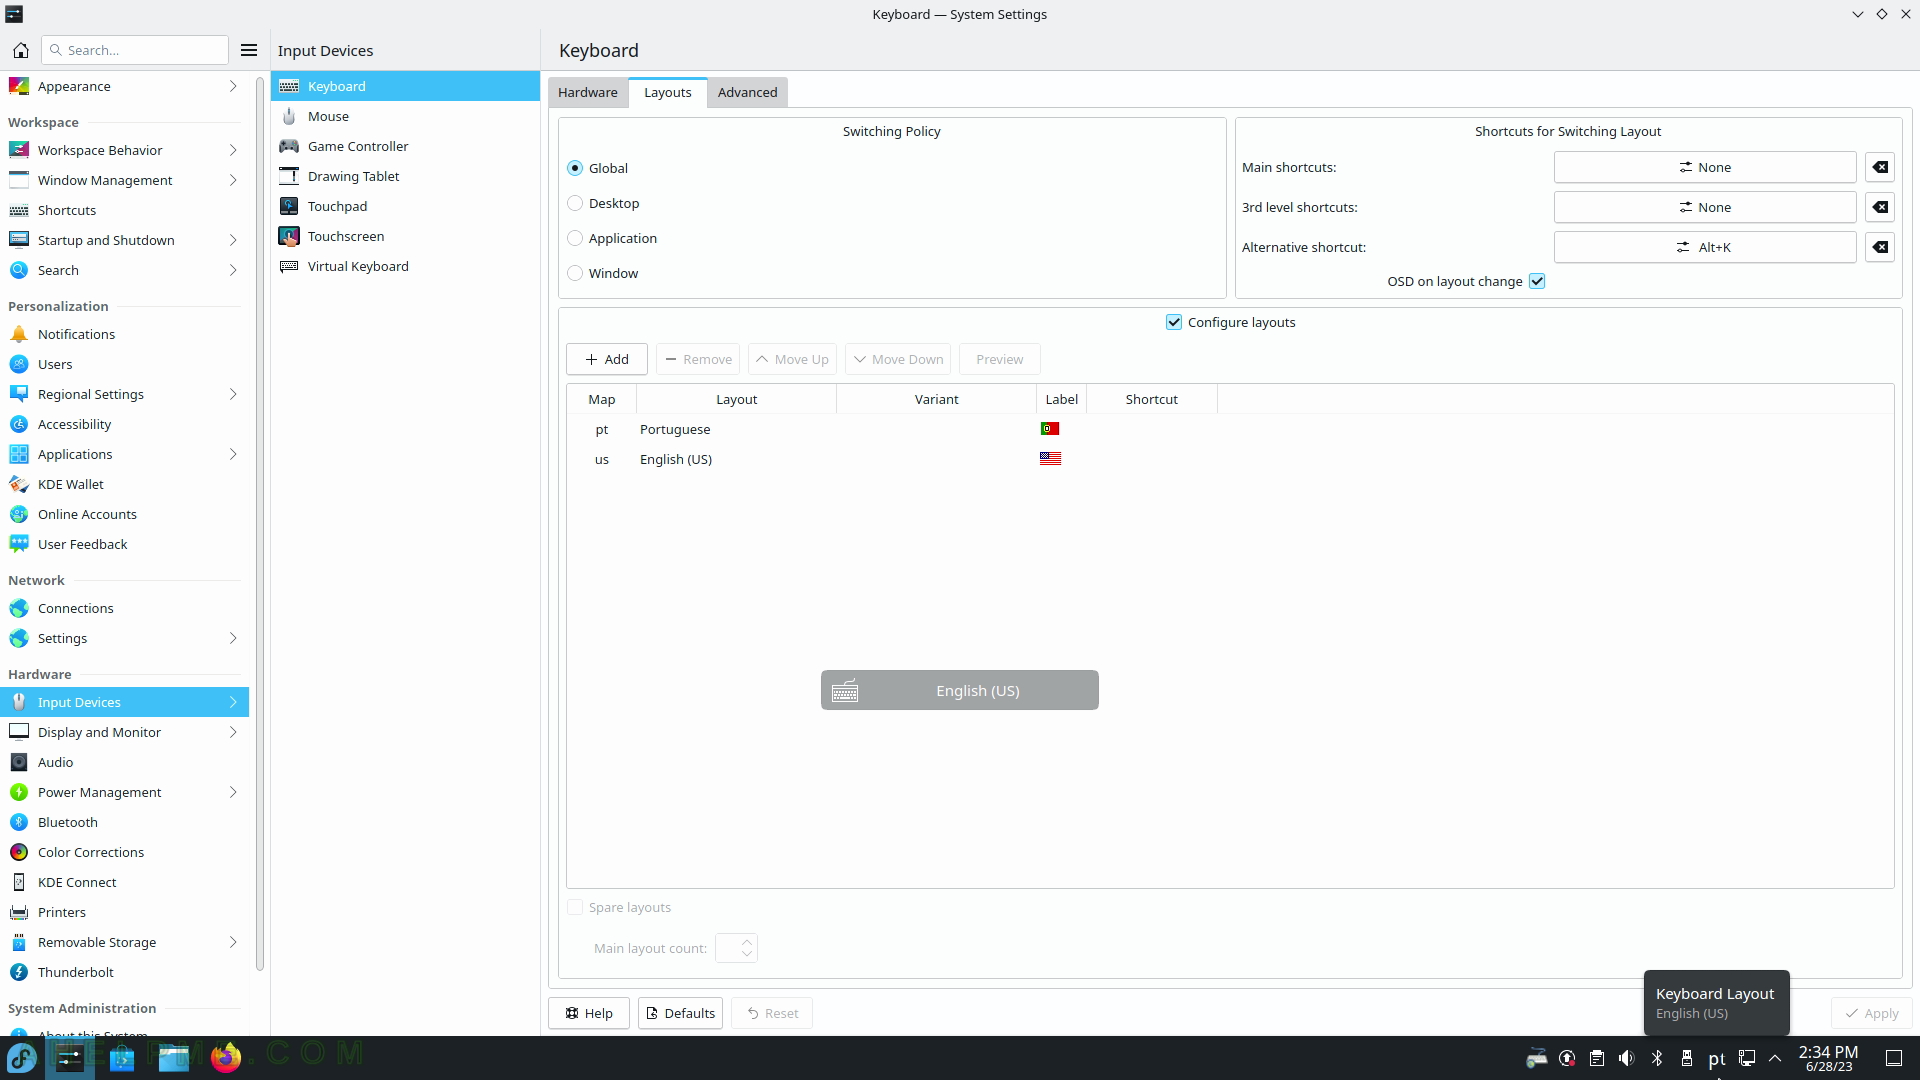Restore Defaults button

[680, 1013]
